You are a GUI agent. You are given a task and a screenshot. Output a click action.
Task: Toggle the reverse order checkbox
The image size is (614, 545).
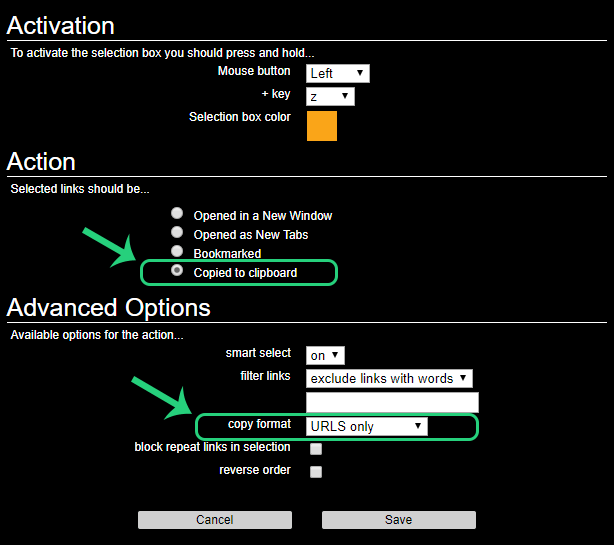(316, 472)
